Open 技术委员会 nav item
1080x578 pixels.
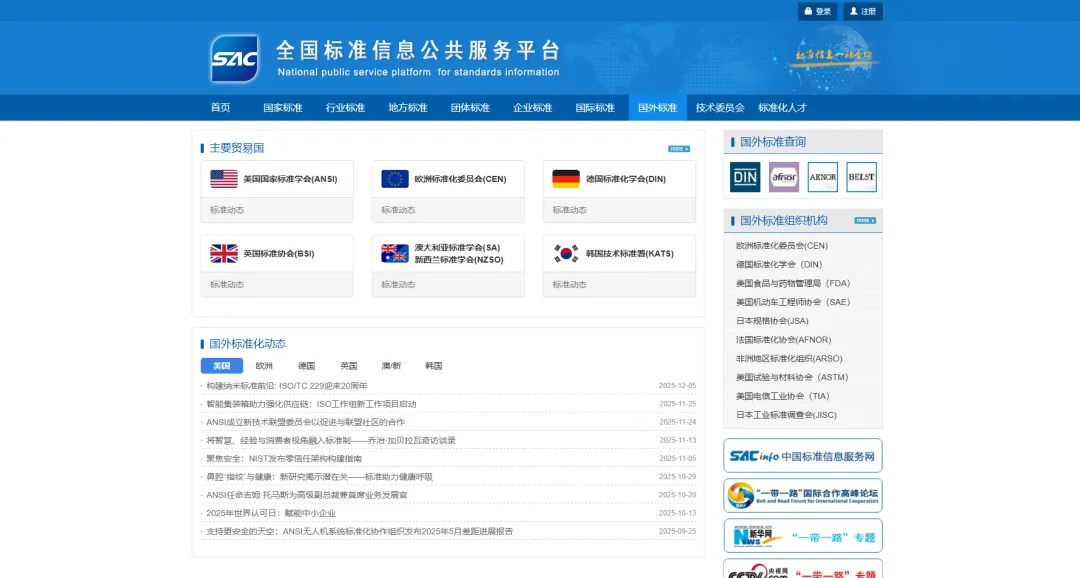pyautogui.click(x=720, y=107)
